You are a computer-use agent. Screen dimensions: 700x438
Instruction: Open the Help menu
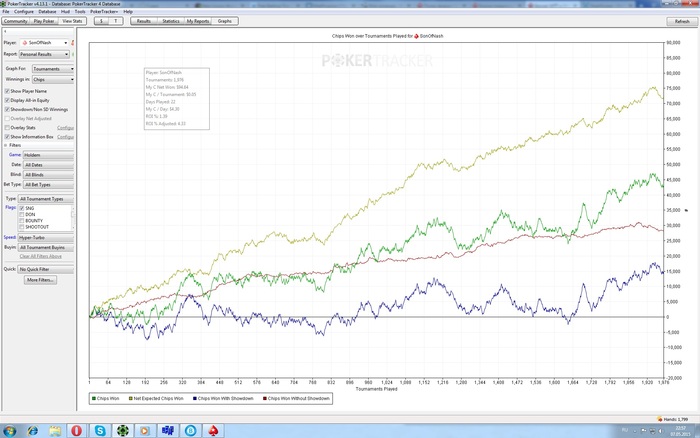tap(128, 12)
